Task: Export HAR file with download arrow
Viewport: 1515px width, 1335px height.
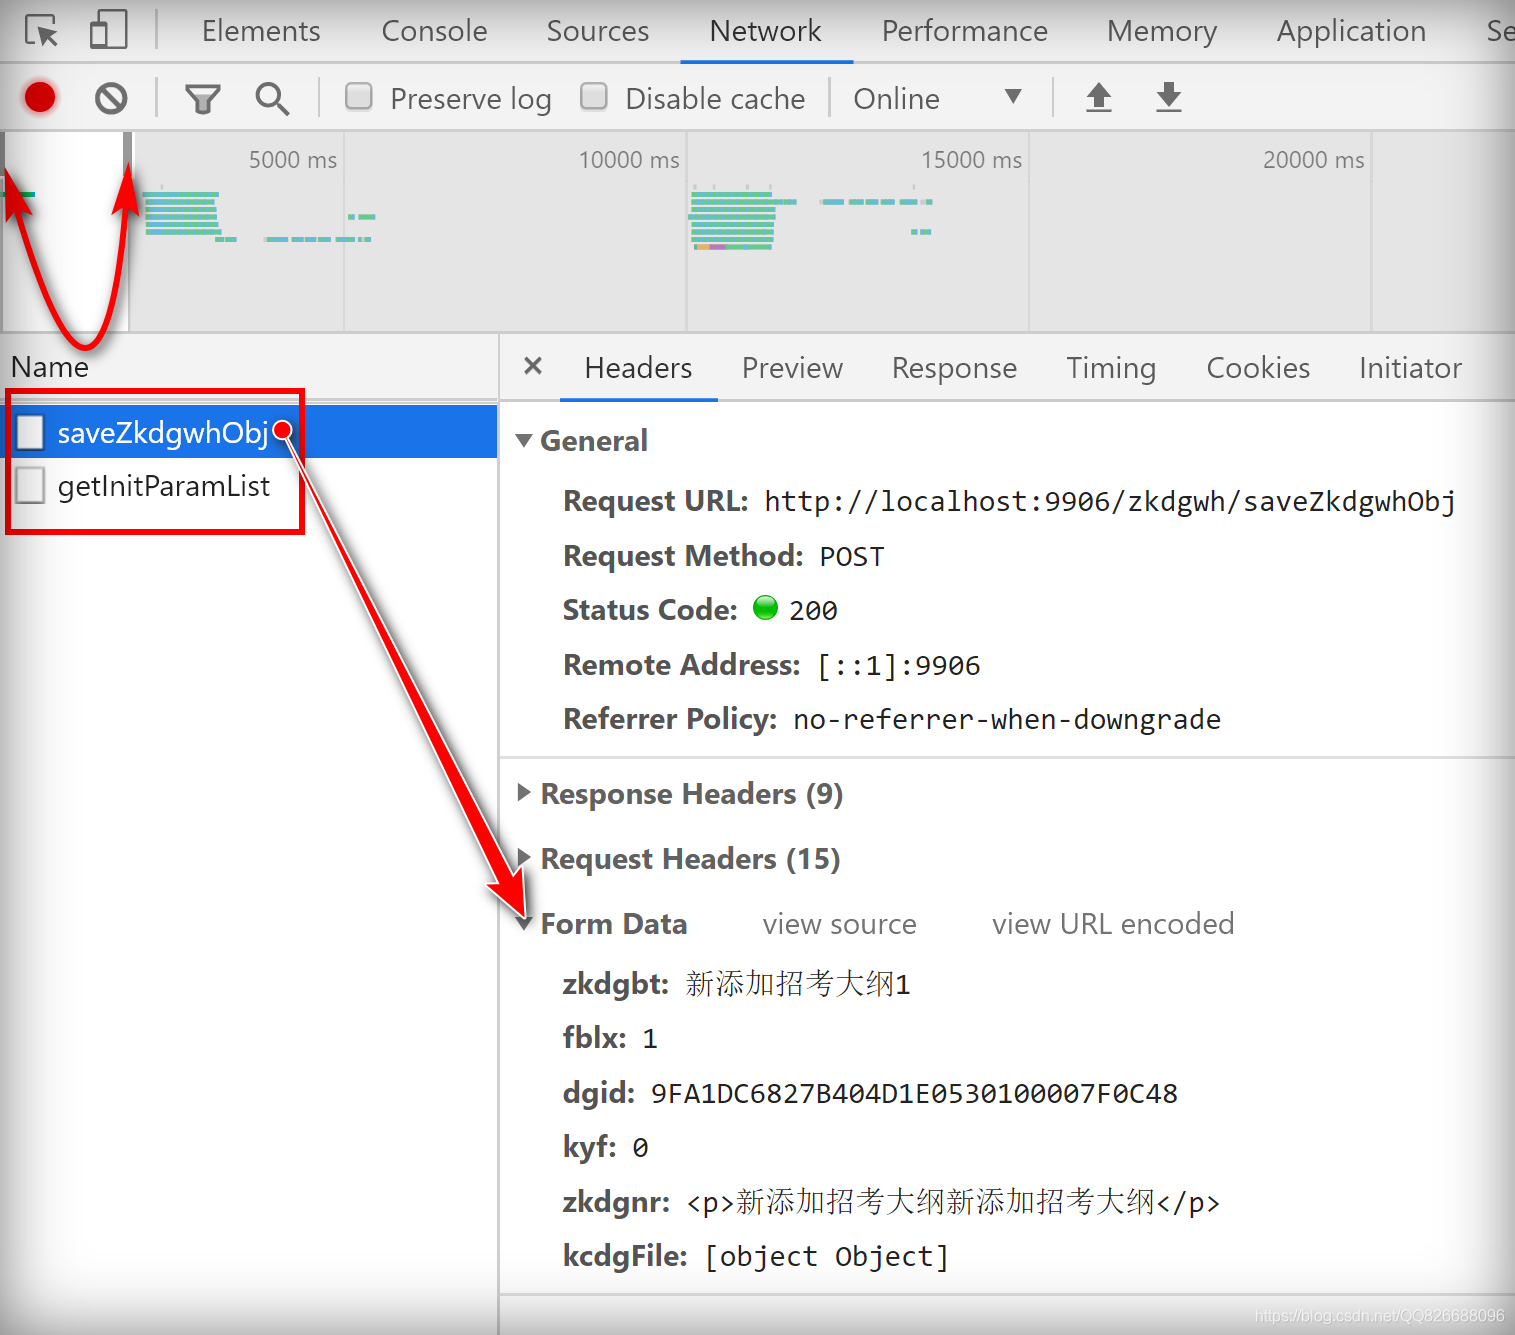Action: click(1169, 97)
